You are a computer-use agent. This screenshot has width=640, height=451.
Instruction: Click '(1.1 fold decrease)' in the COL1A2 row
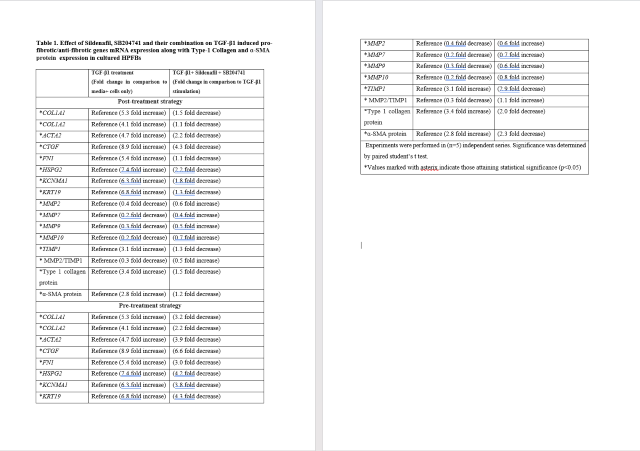(x=196, y=124)
